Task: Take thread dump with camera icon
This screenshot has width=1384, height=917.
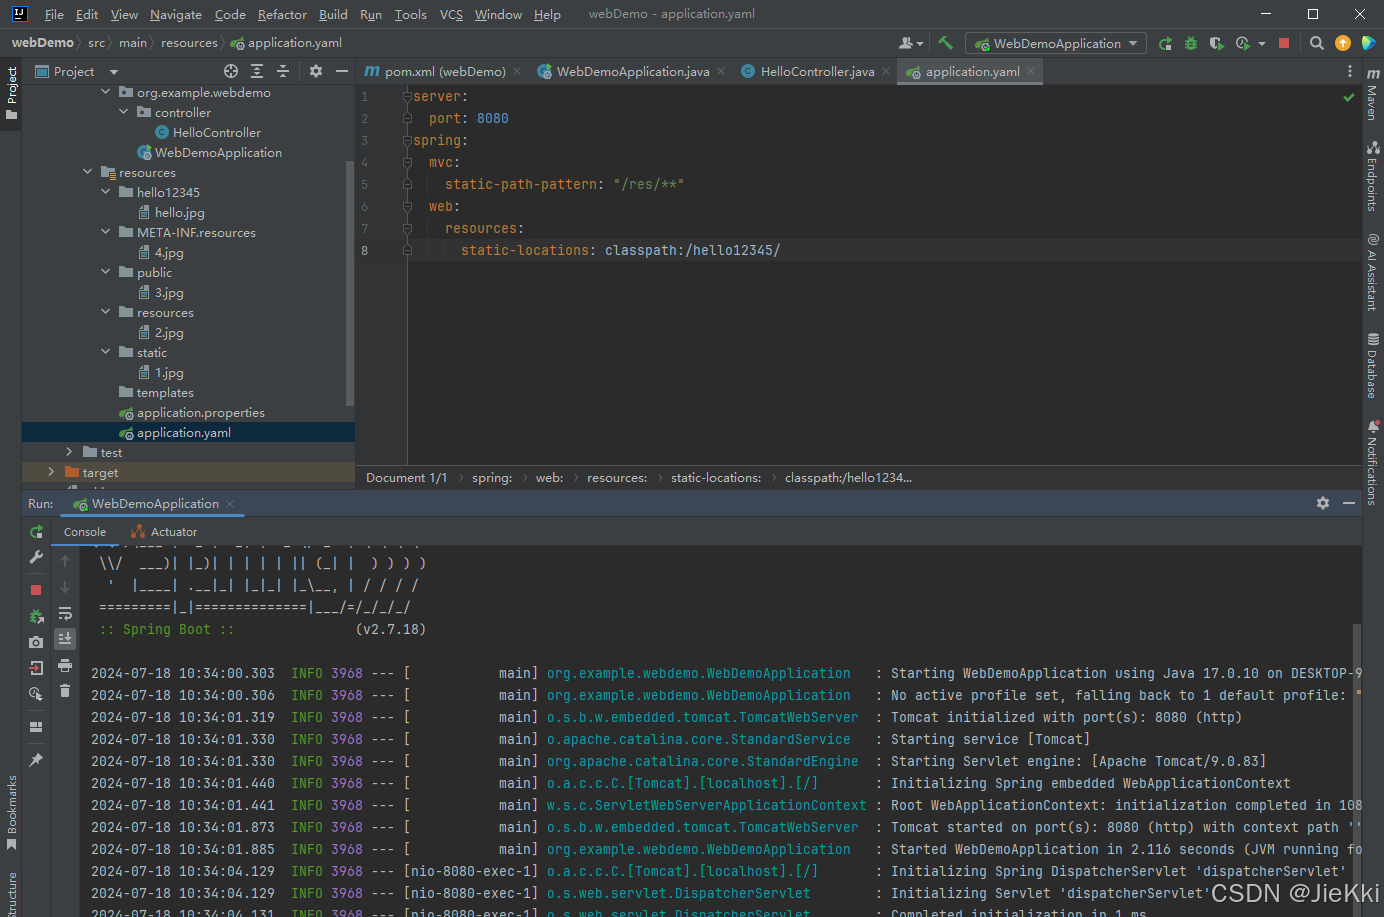Action: pyautogui.click(x=36, y=642)
